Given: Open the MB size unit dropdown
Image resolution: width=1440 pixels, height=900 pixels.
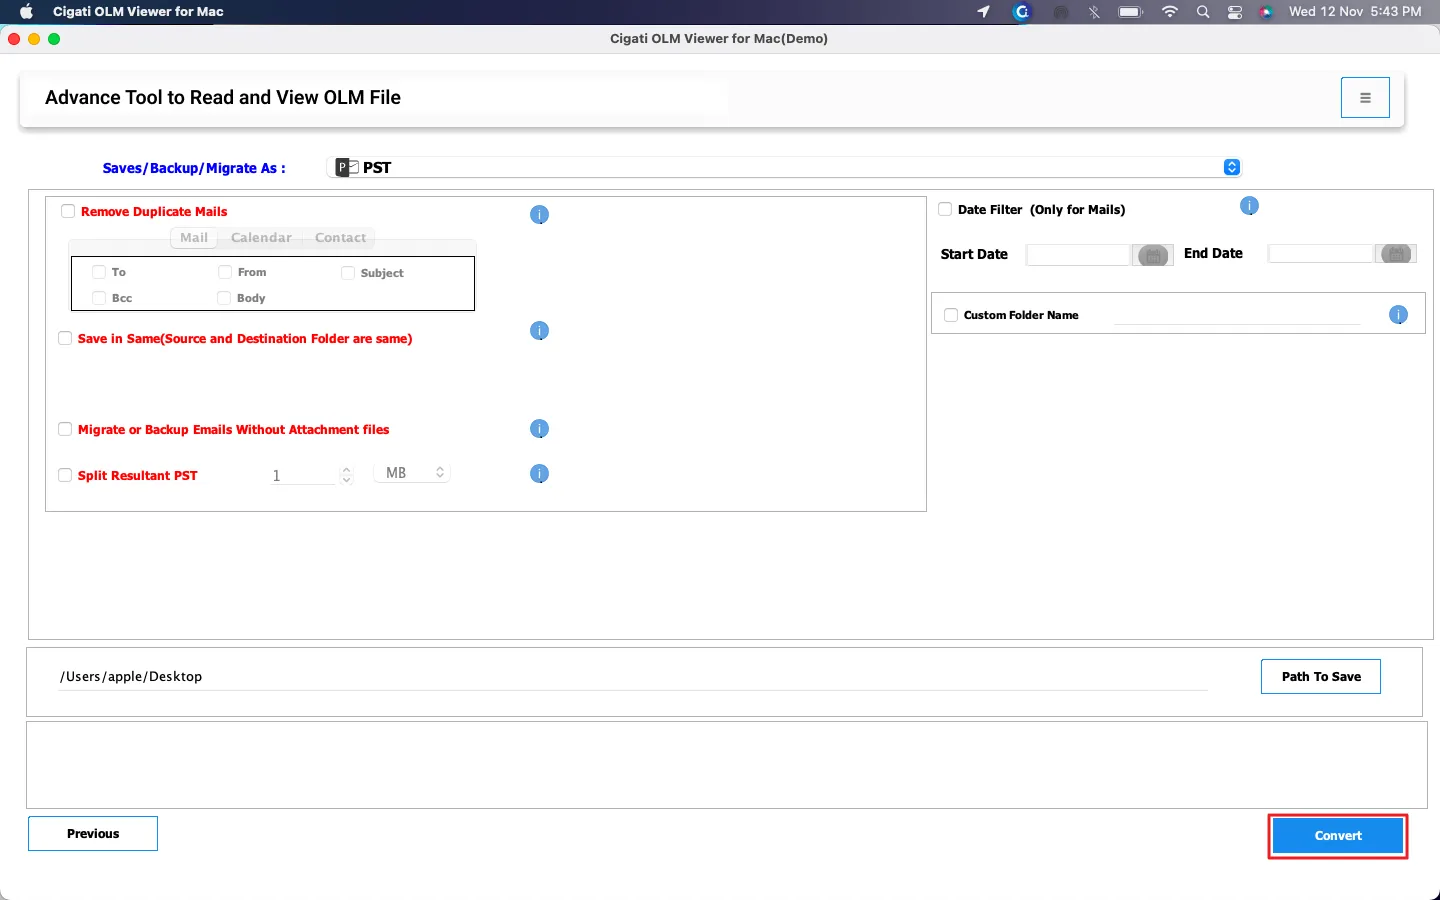Looking at the screenshot, I should click(x=412, y=473).
